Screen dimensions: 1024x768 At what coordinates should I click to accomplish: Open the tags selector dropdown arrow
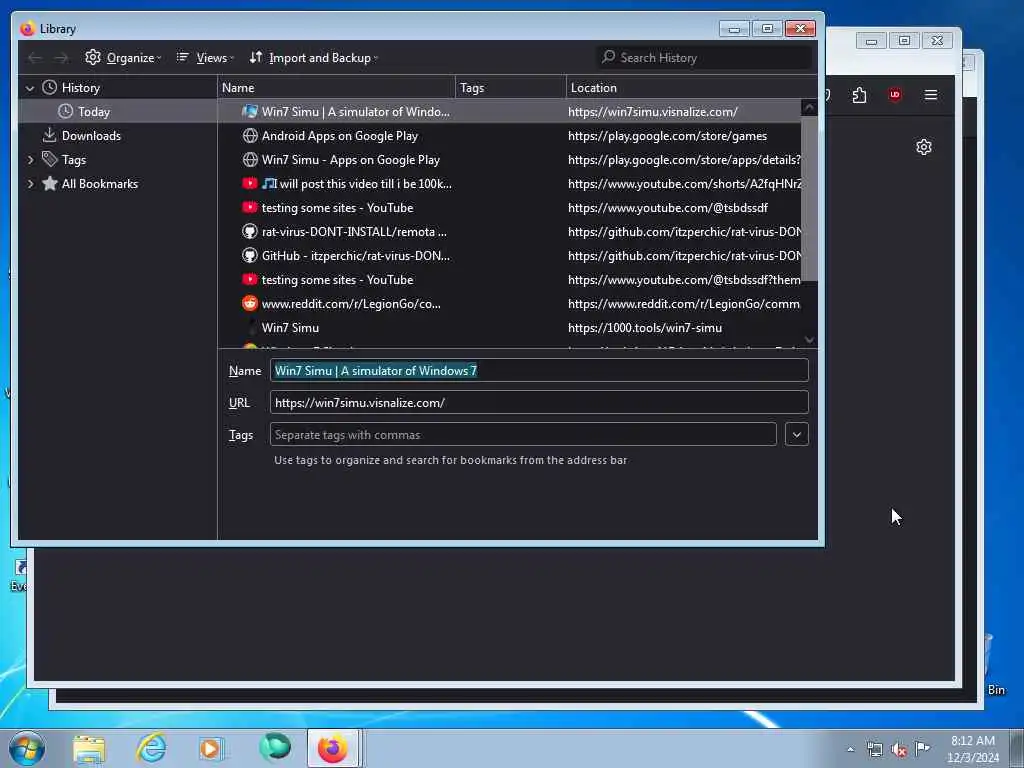coord(797,434)
